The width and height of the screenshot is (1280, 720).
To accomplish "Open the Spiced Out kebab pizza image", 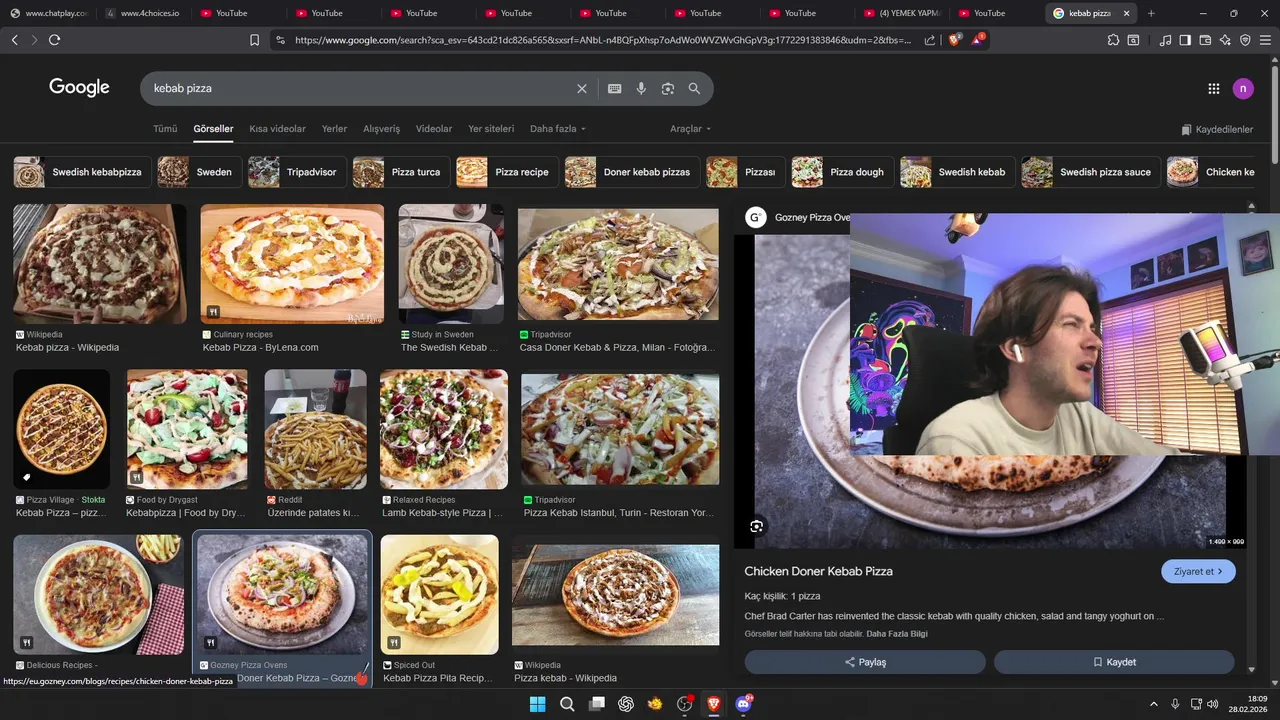I will [439, 594].
